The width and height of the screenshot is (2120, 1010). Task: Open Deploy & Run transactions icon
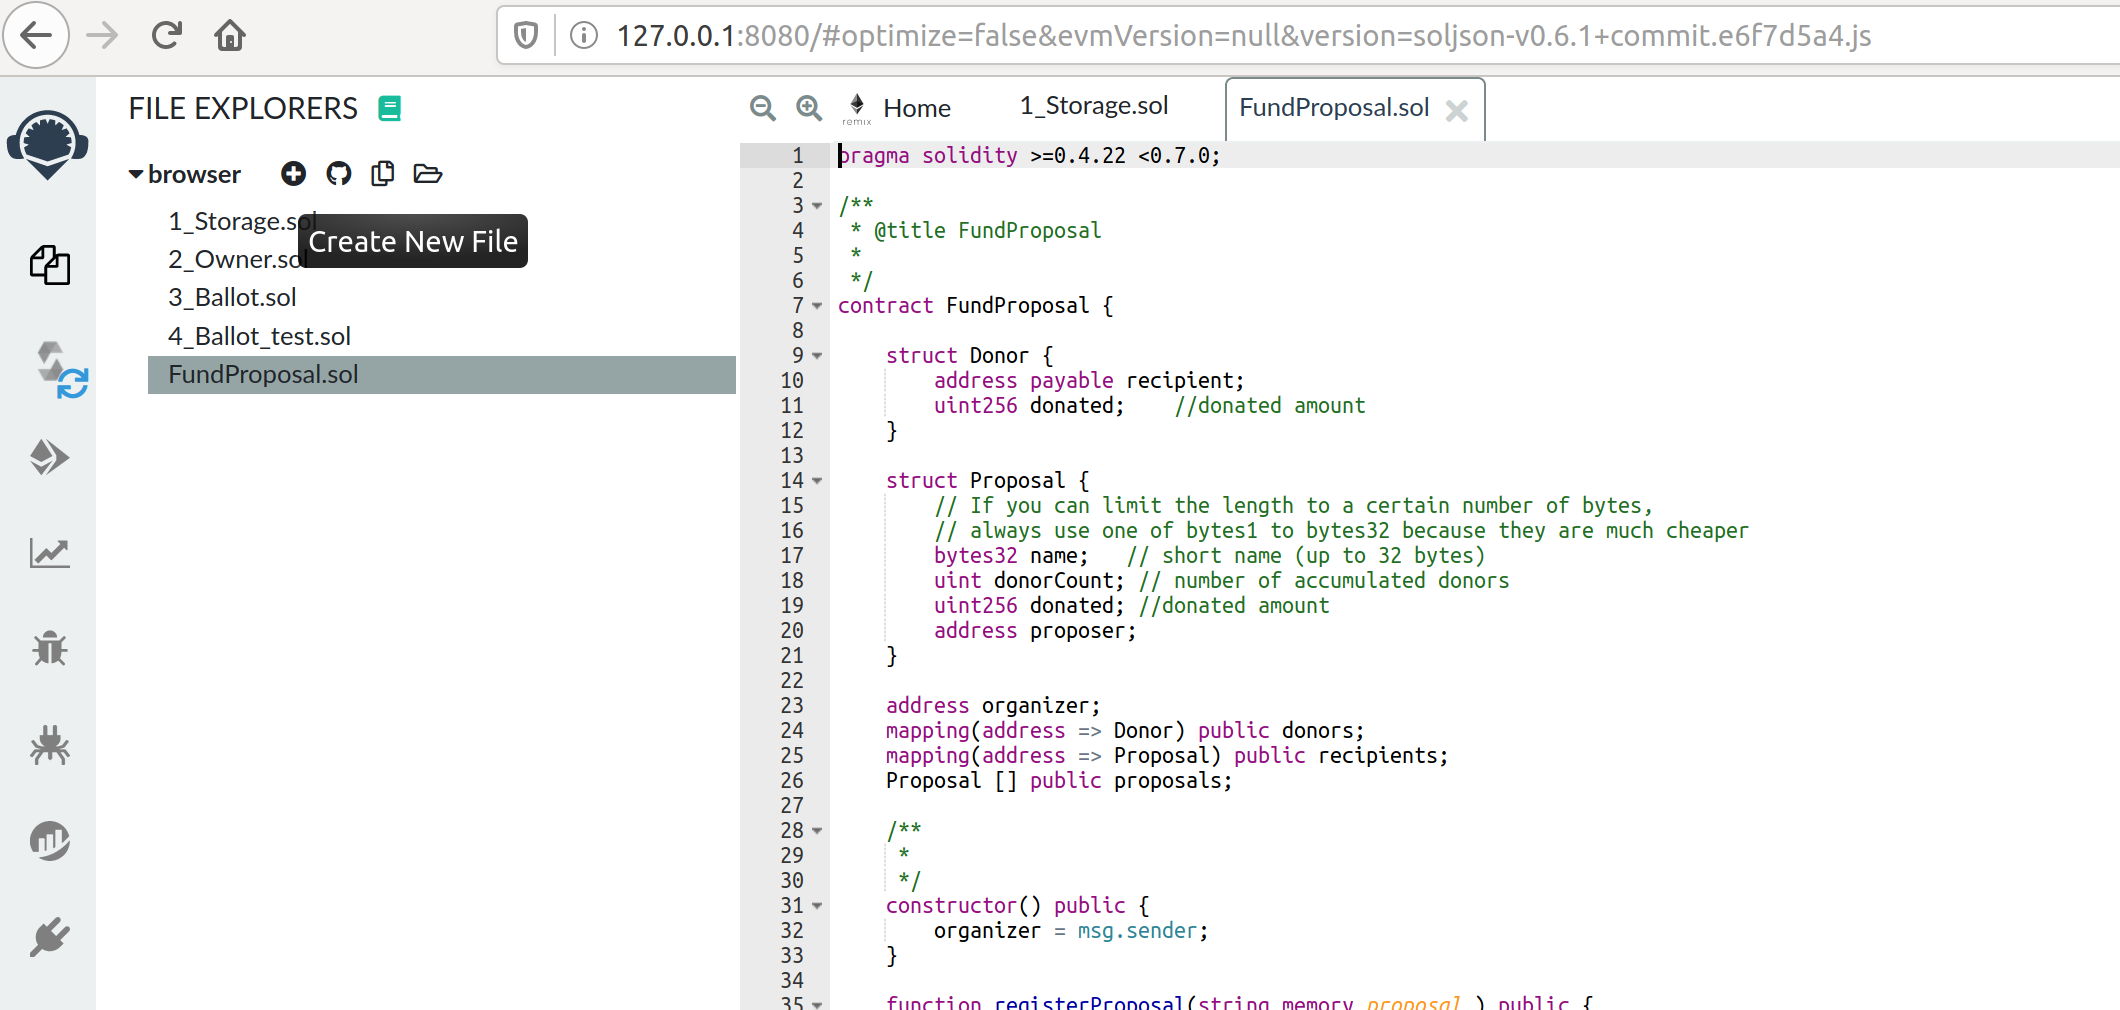click(49, 457)
